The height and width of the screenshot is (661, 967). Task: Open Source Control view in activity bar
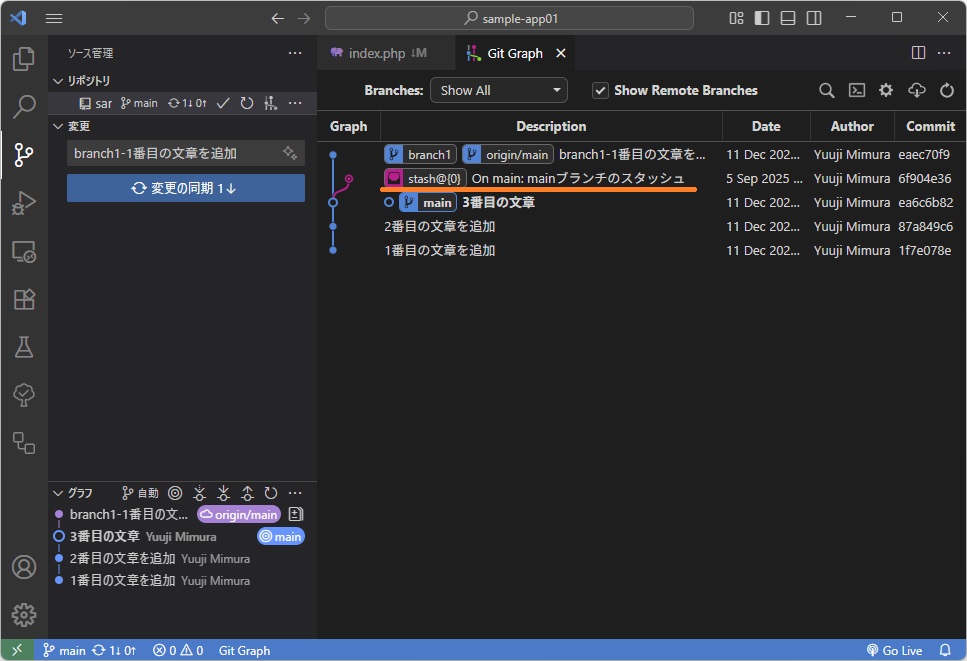point(23,154)
